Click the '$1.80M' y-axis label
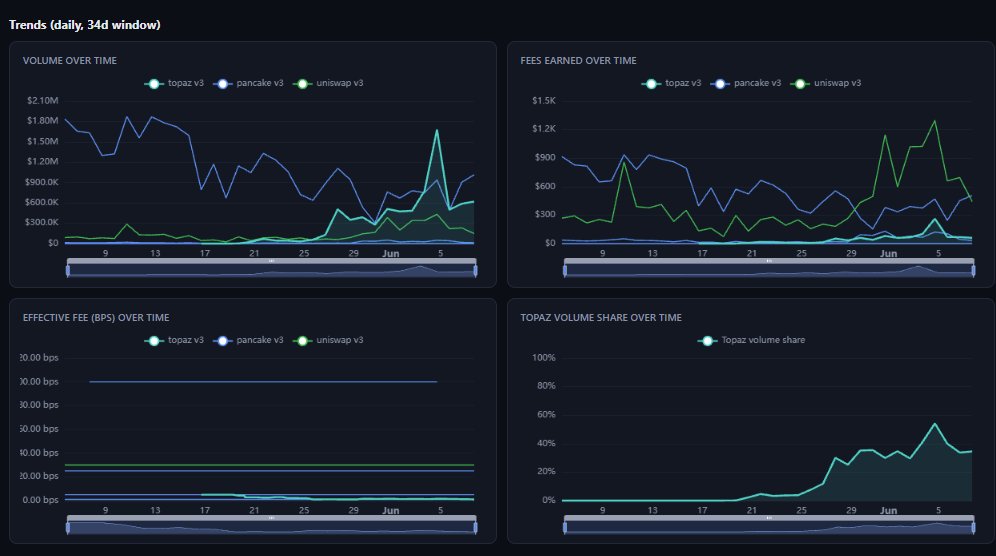Screen dimensions: 996x556 pos(43,121)
